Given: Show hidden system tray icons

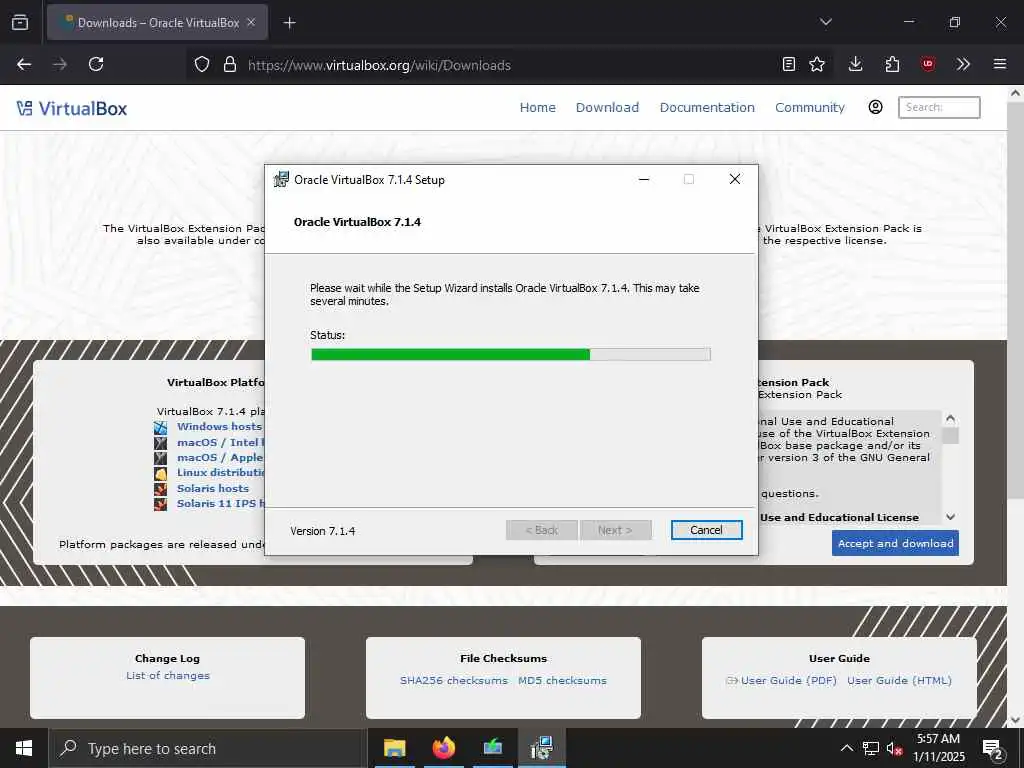Looking at the screenshot, I should 846,748.
